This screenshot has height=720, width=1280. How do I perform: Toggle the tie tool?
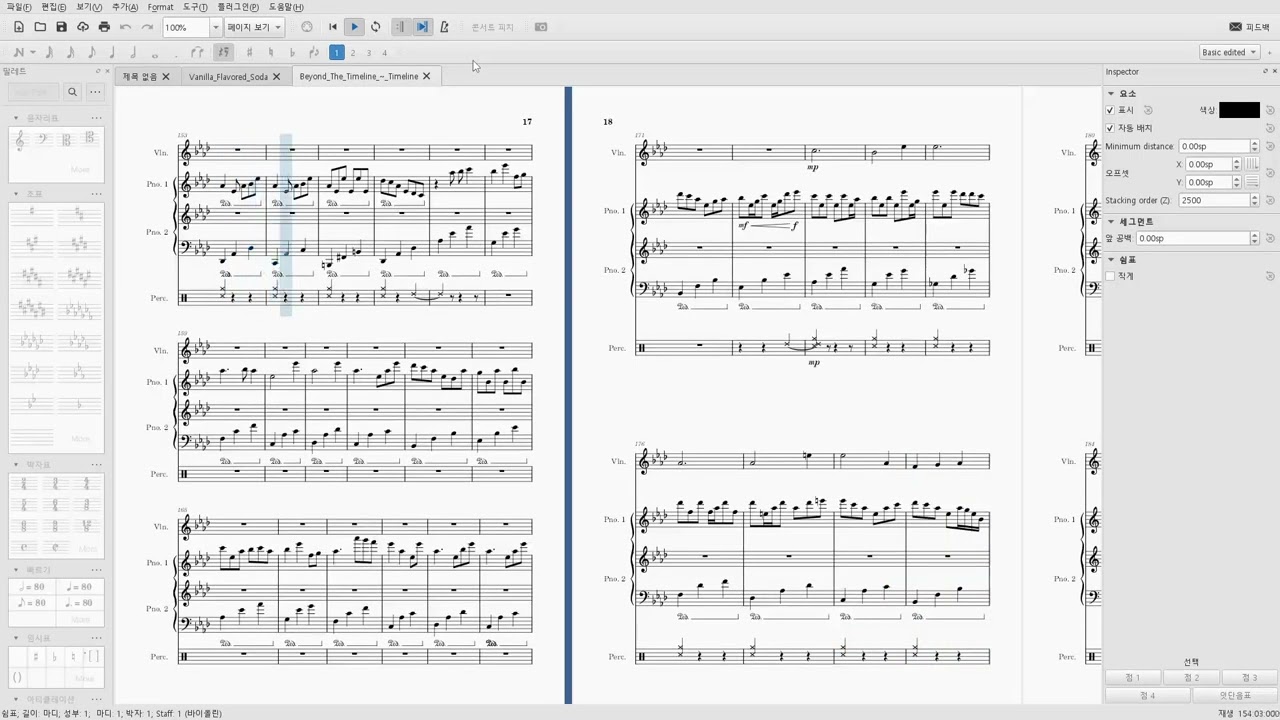(x=197, y=52)
